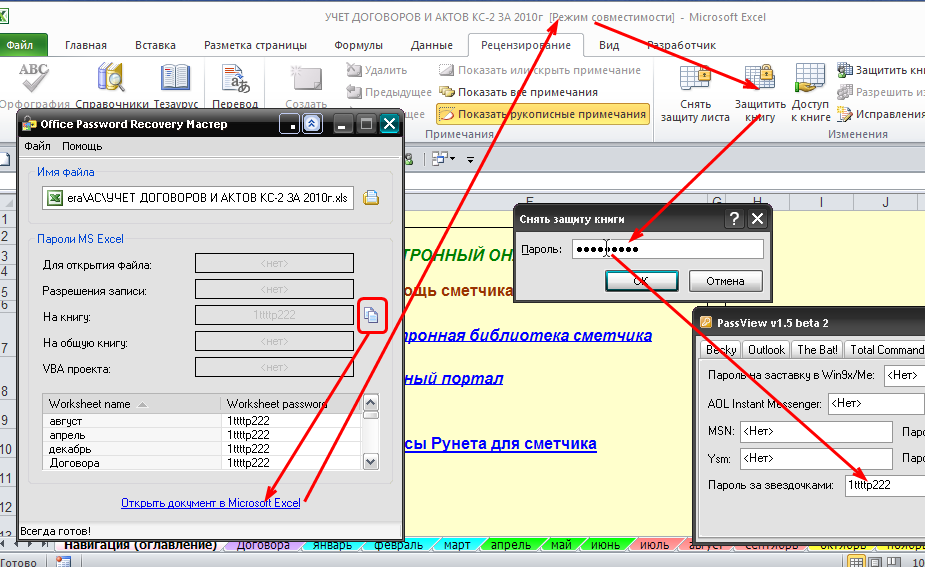Viewport: 925px width, 567px height.
Task: Open the Becky tab in PassView
Action: (720, 349)
